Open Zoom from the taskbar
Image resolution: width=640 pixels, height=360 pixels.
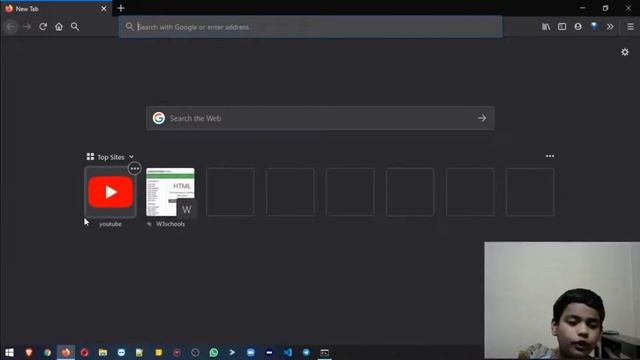(x=251, y=353)
